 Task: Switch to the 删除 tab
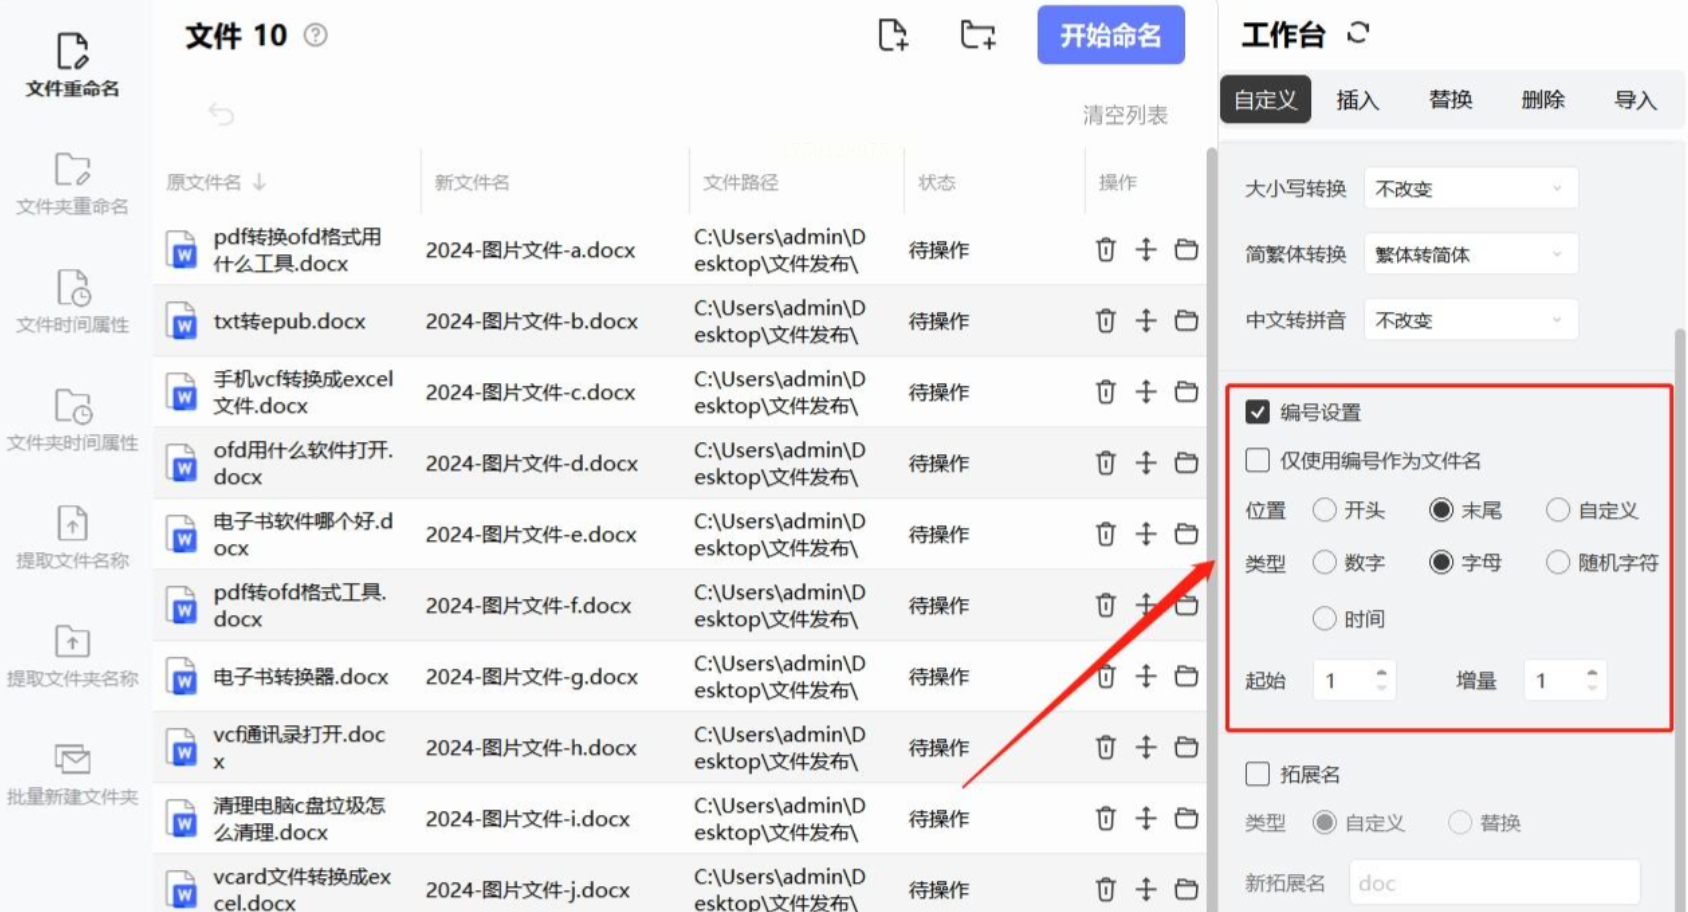1543,100
